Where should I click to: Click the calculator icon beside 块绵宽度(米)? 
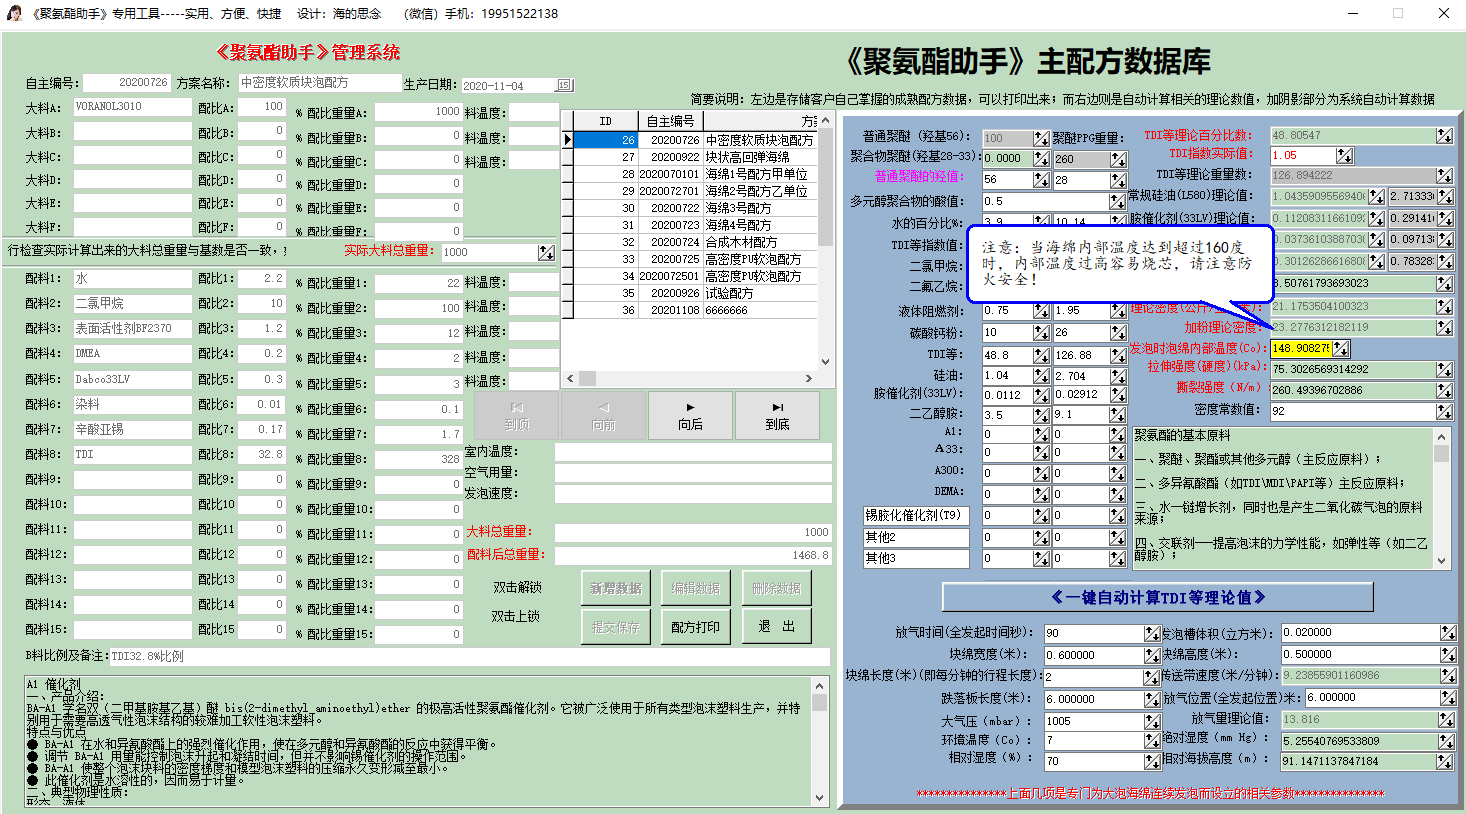(x=1152, y=655)
